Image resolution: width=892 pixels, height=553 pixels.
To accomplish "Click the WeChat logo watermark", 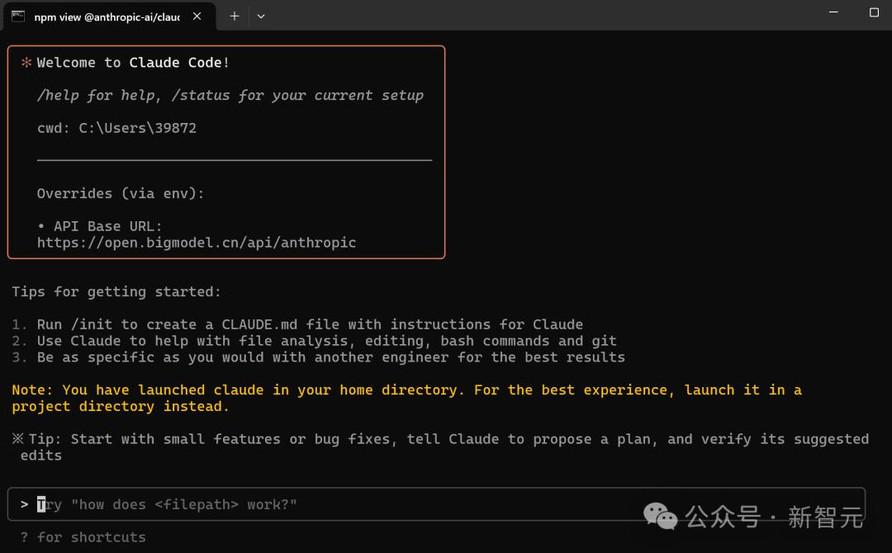I will 660,516.
